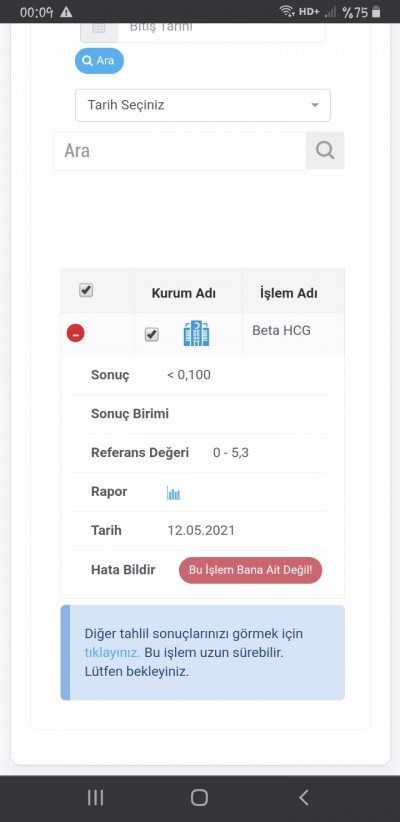The image size is (400, 822).
Task: Tap the Android home navigation icon
Action: point(199,797)
